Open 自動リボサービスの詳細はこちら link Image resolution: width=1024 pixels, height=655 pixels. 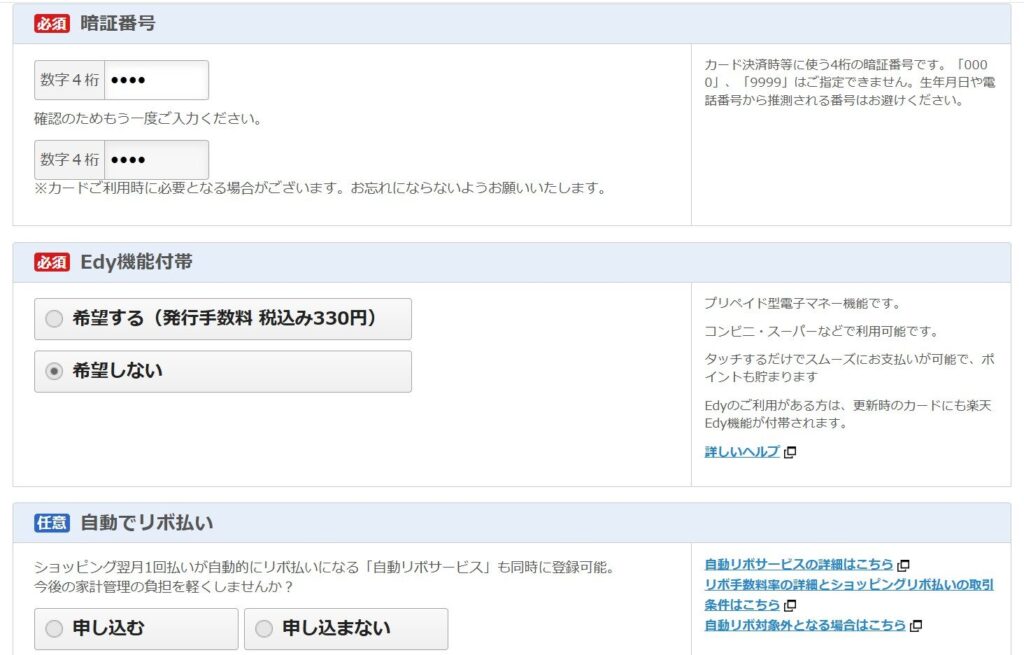(799, 564)
